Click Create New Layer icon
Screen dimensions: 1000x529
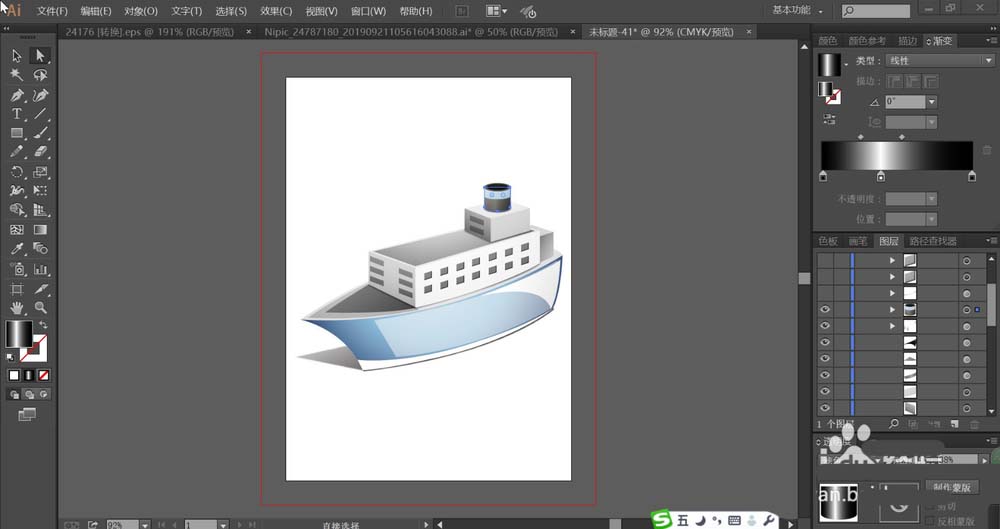(x=954, y=424)
